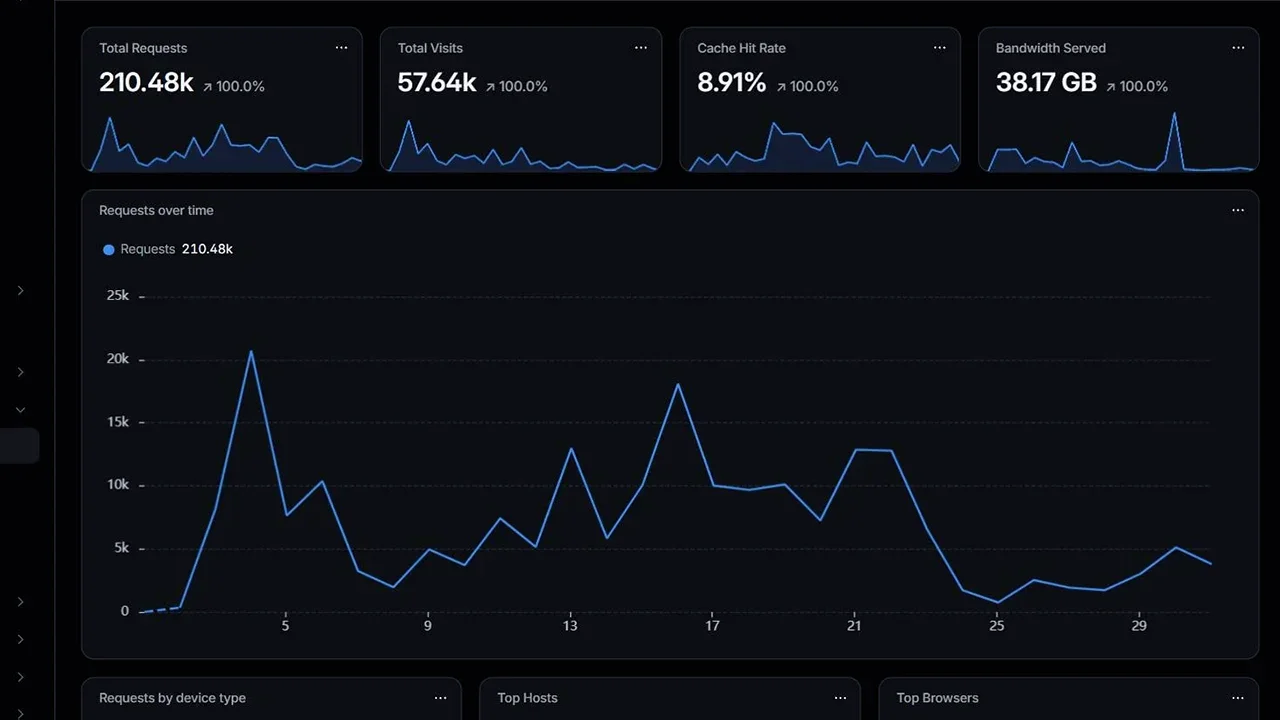Open the Top Hosts panel options menu

tap(840, 698)
